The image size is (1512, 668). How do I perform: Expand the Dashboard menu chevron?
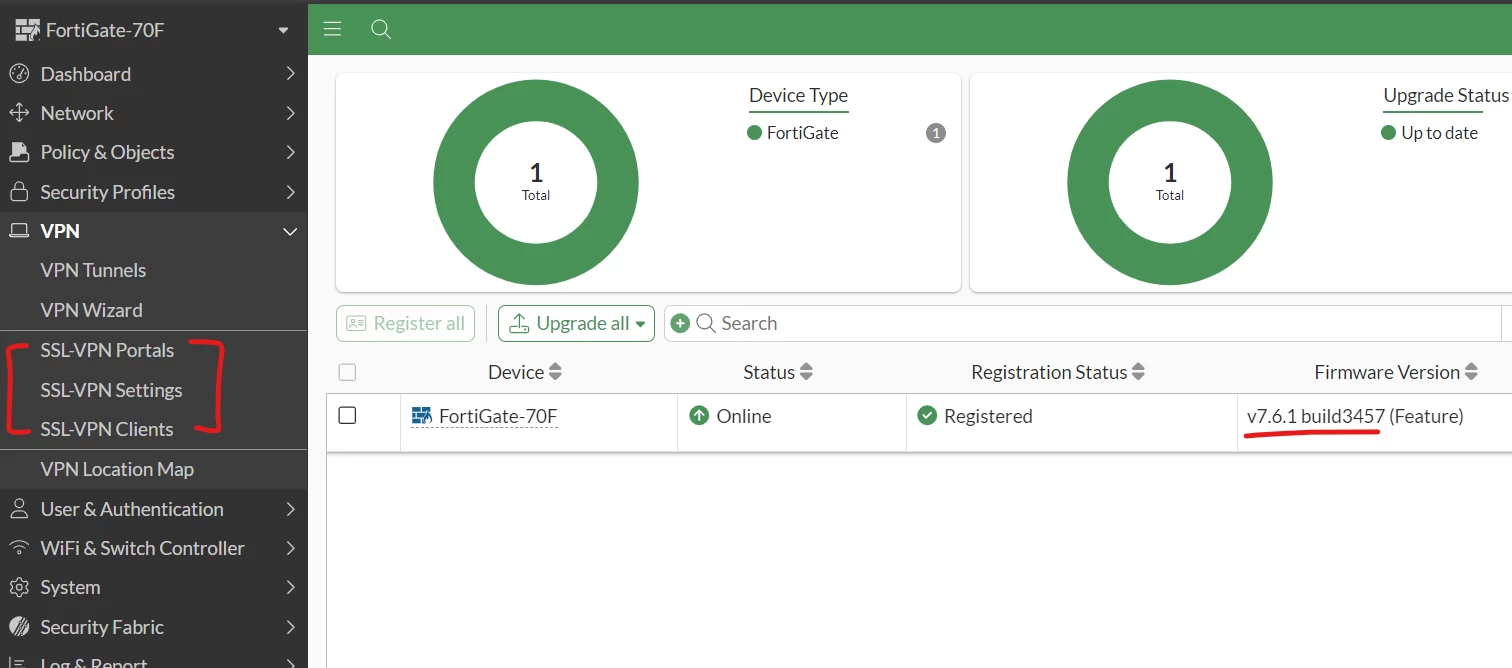pyautogui.click(x=290, y=74)
